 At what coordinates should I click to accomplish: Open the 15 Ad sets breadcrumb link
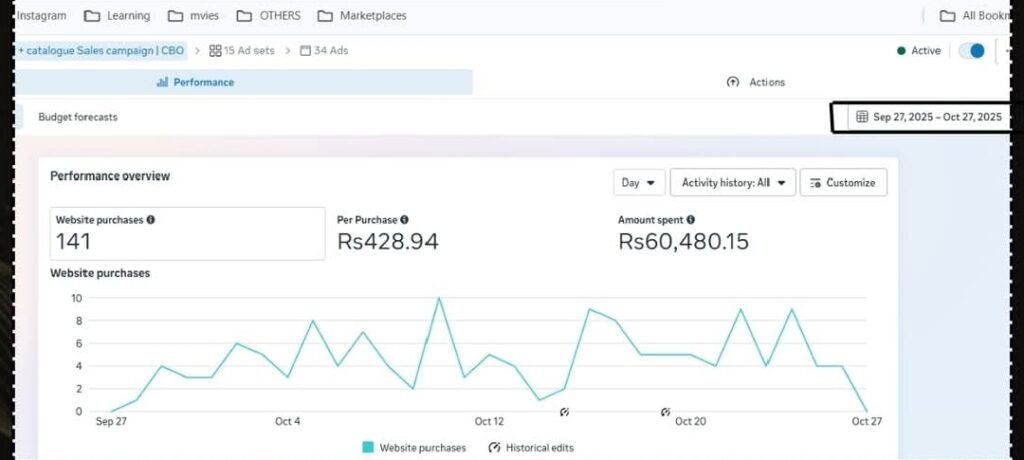(x=241, y=50)
